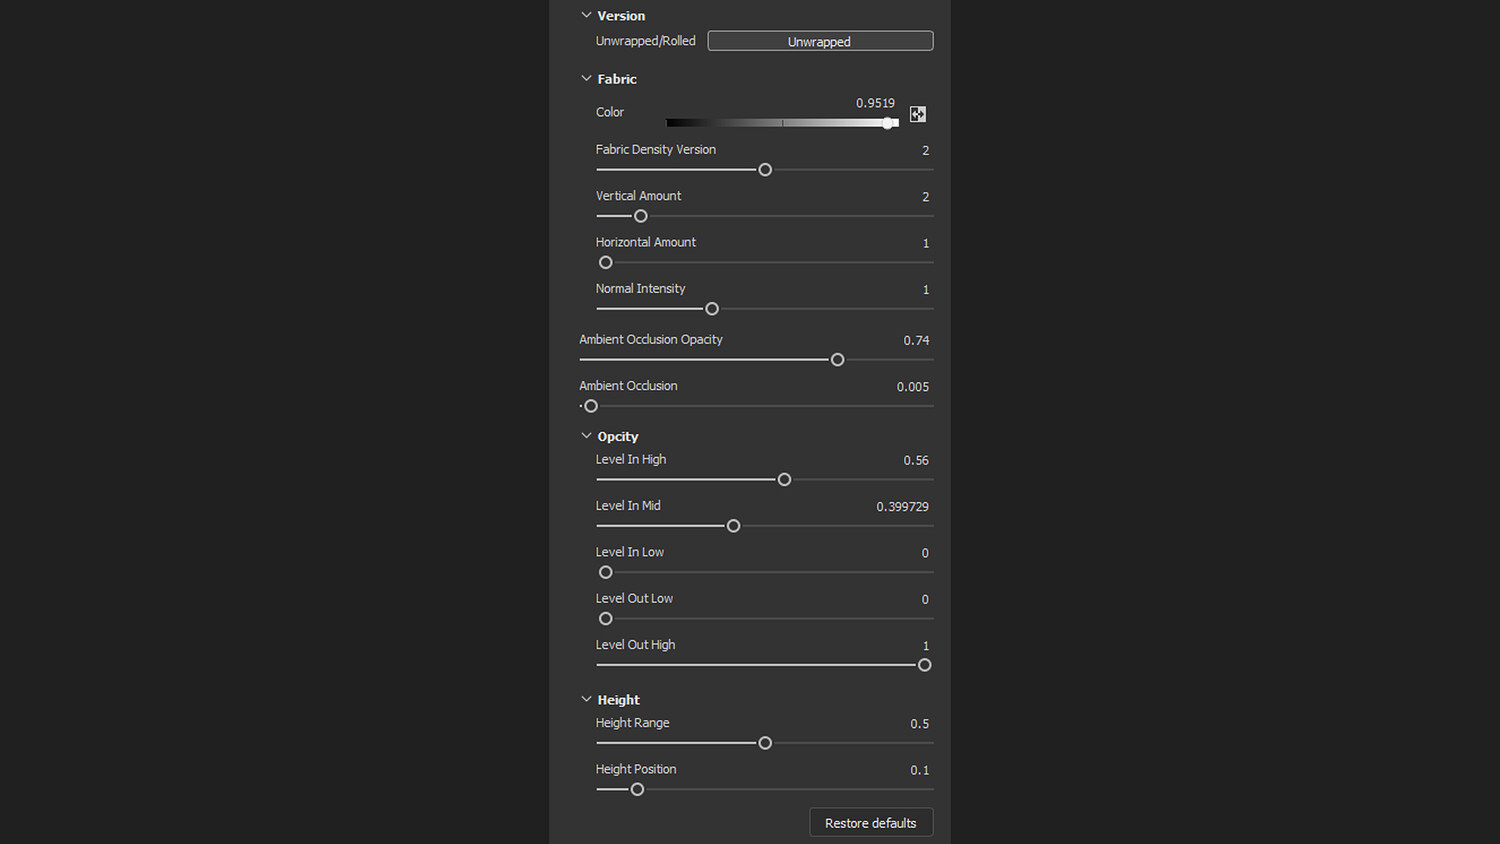Click the Height Range slider handle
The image size is (1500, 844).
[765, 743]
